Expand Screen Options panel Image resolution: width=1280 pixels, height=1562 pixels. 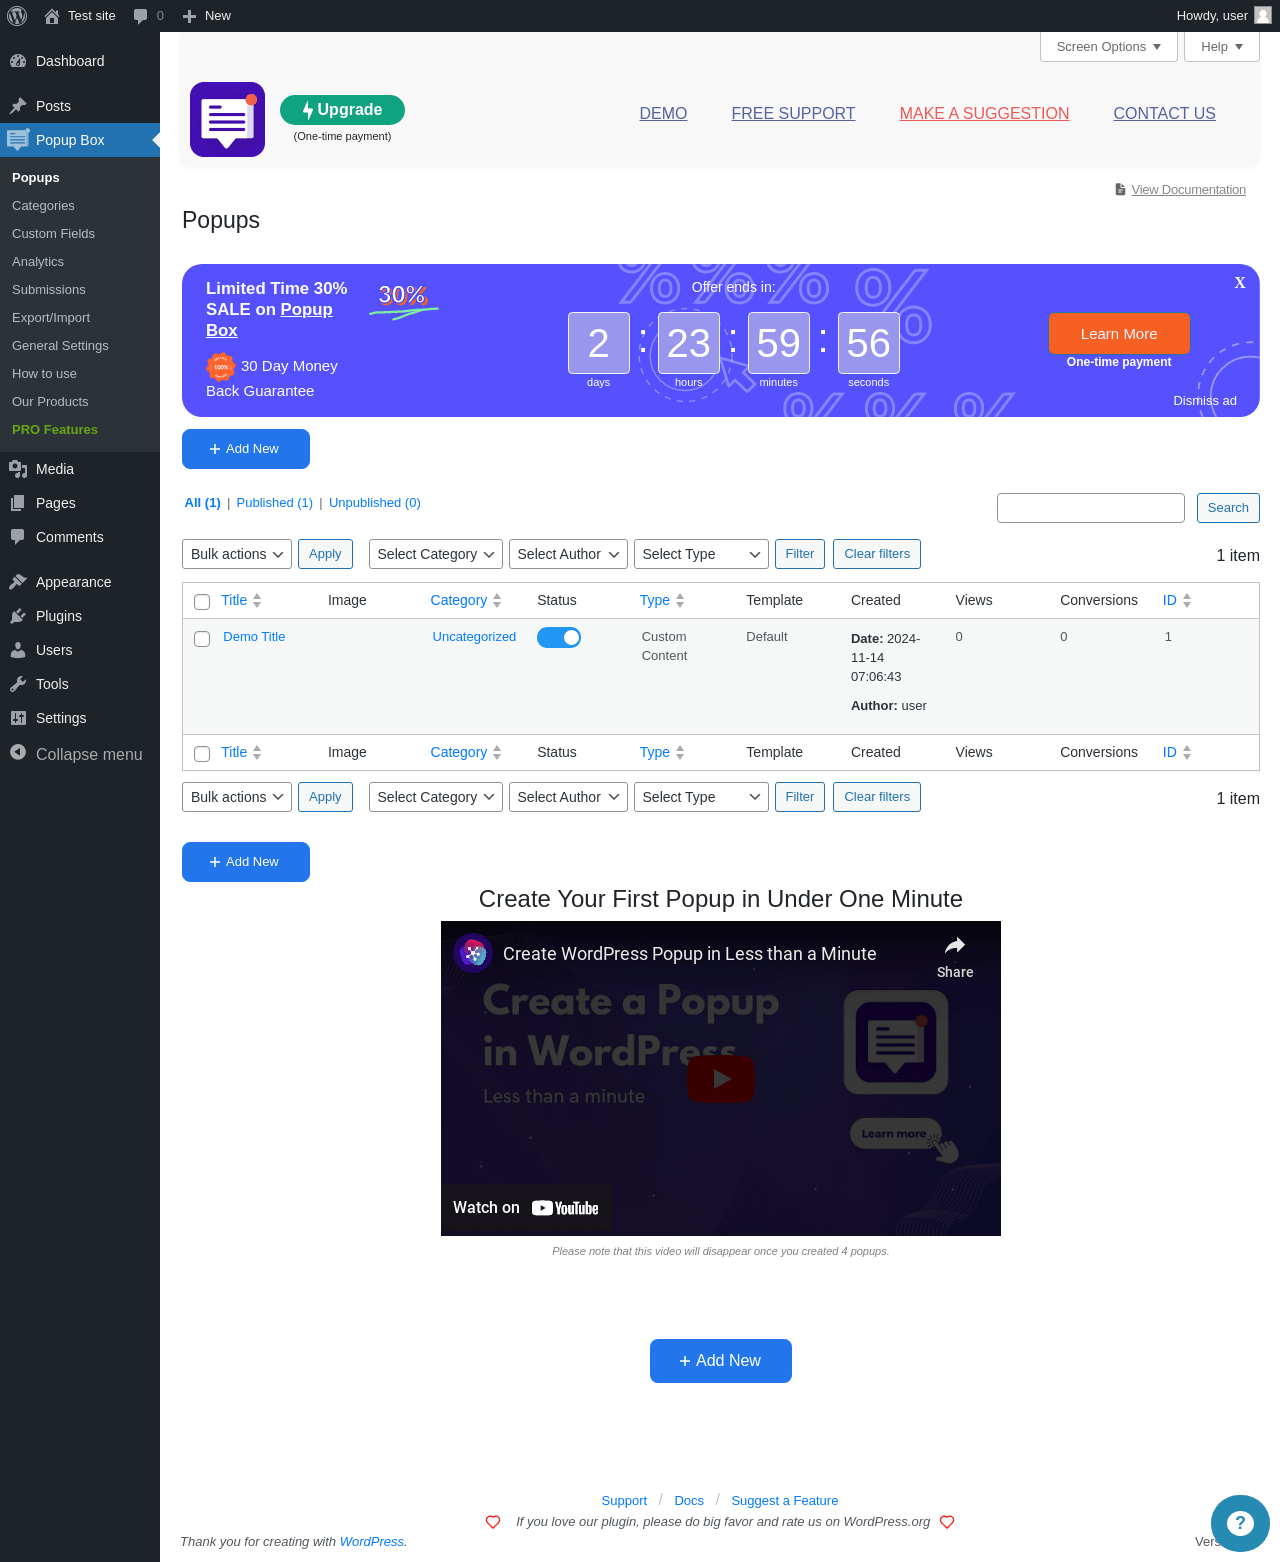[x=1109, y=47]
